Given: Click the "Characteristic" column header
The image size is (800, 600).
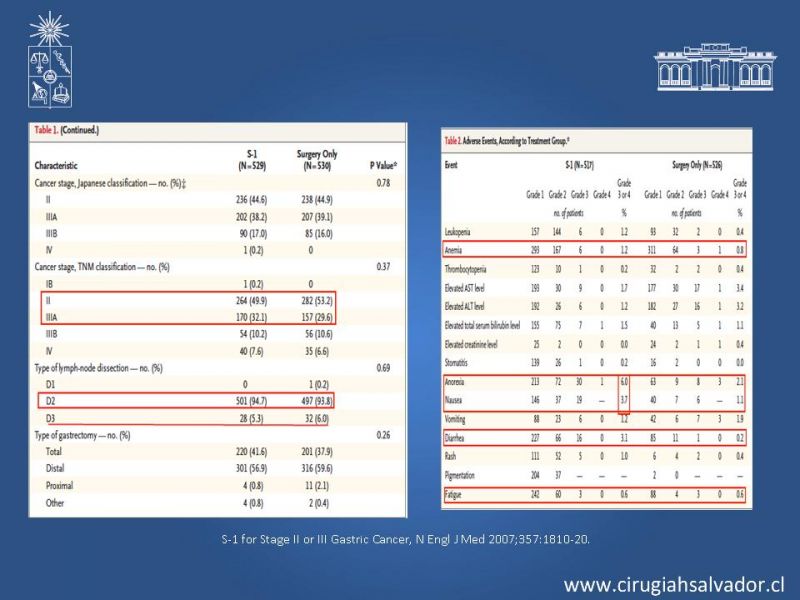Looking at the screenshot, I should point(56,165).
